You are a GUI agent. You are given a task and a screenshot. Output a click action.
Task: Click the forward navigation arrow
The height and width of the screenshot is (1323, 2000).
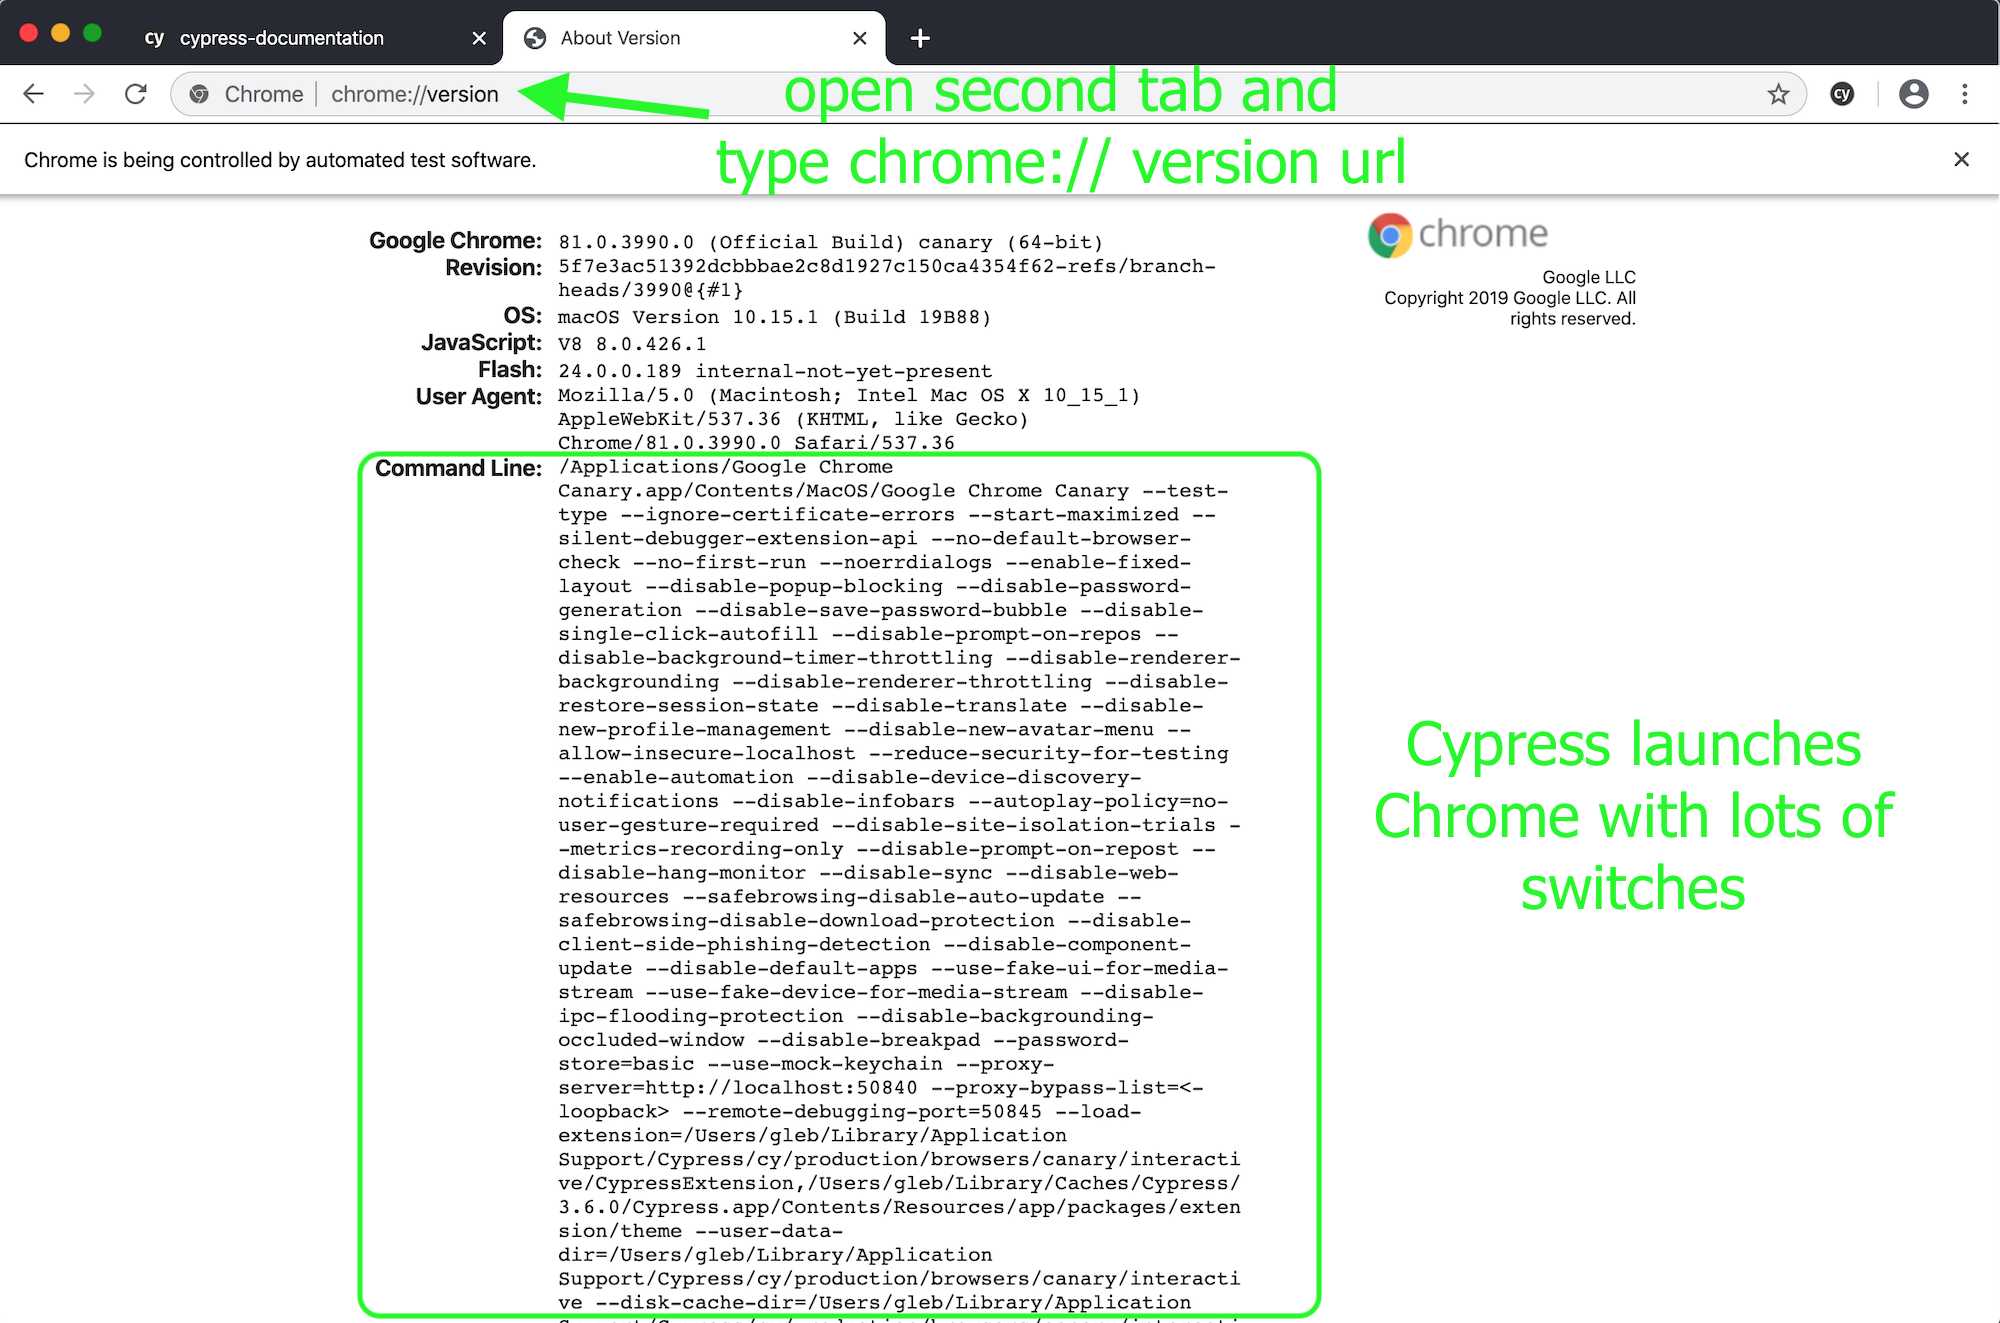[x=84, y=93]
